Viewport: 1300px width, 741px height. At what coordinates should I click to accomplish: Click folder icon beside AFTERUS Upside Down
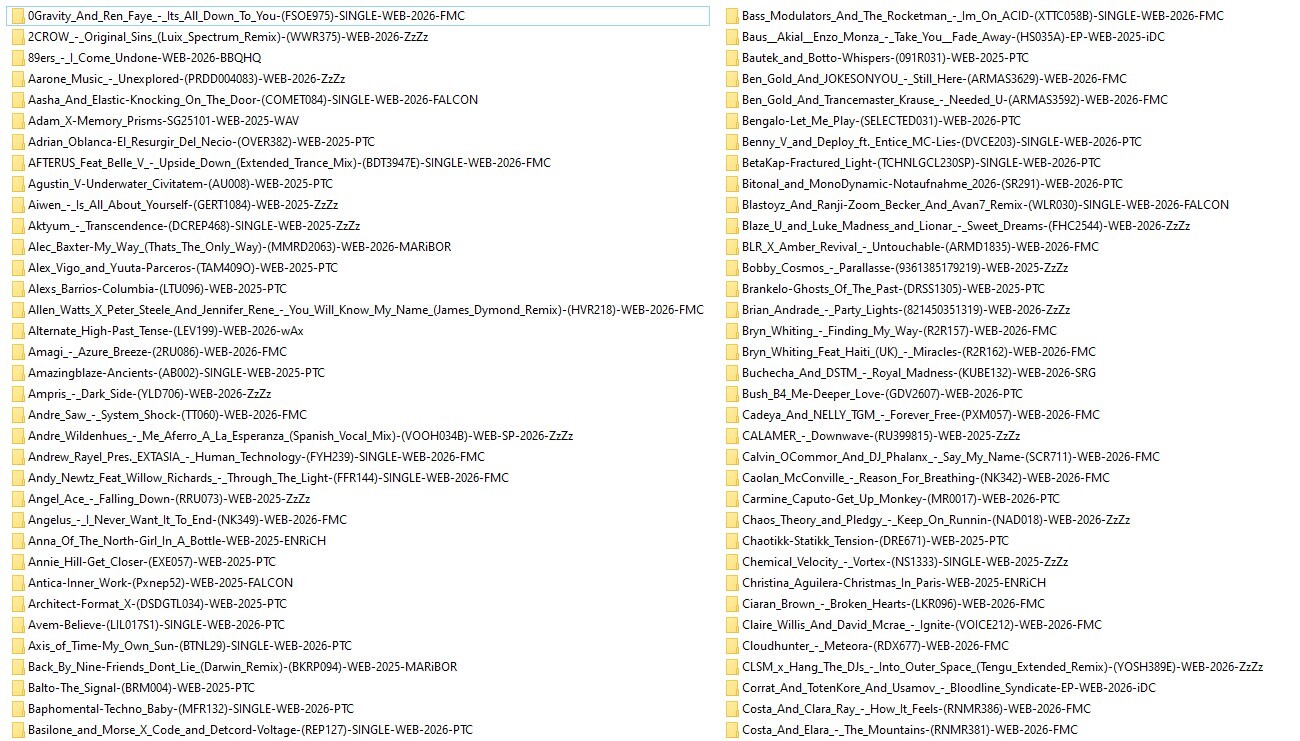[18, 163]
